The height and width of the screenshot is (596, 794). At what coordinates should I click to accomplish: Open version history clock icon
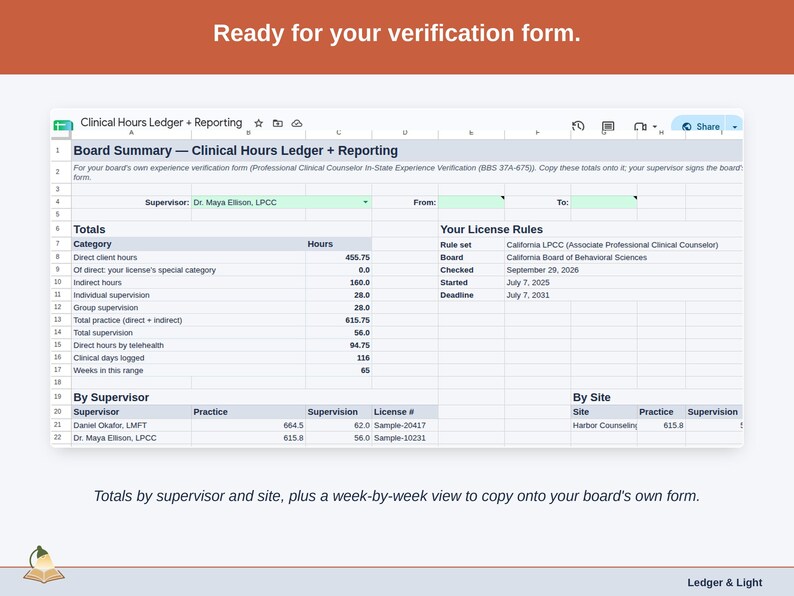point(578,126)
